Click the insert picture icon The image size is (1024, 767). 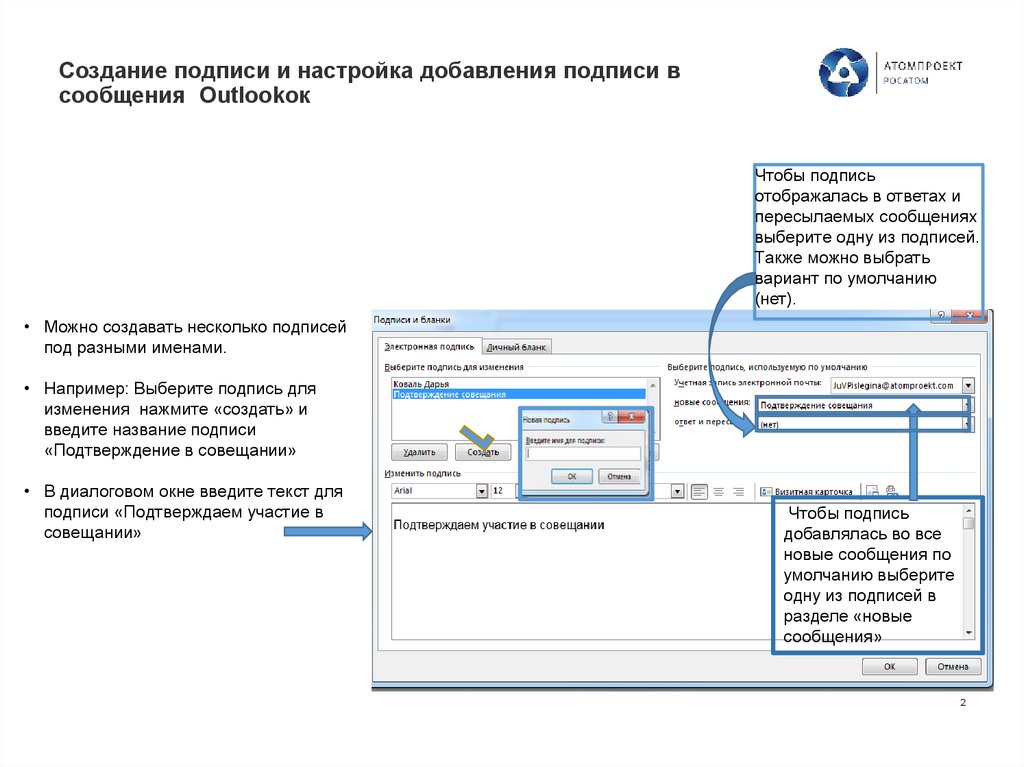872,490
